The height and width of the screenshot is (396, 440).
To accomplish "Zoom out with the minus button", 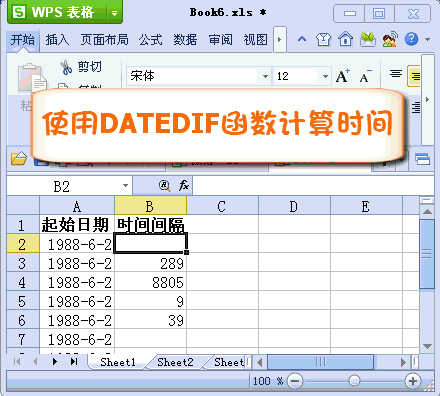I will pos(295,381).
